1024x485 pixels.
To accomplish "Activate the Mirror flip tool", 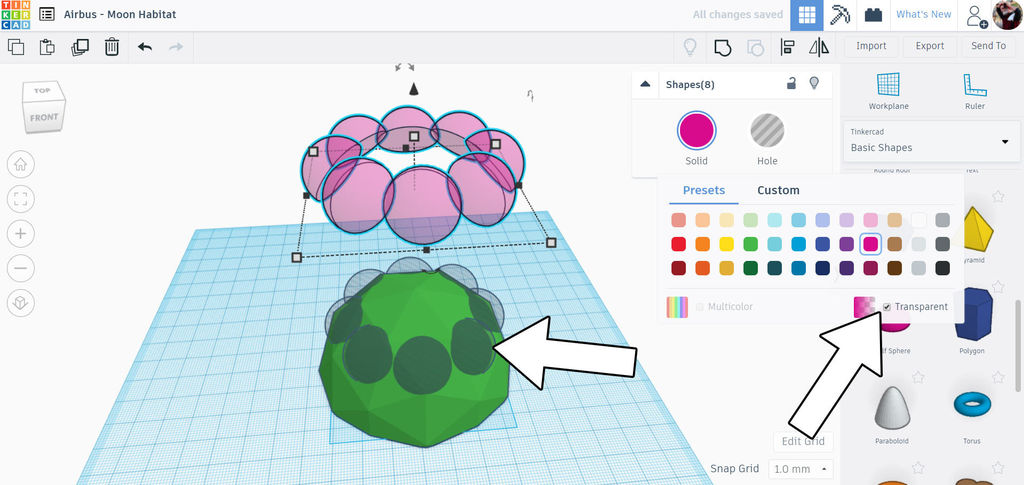I will pyautogui.click(x=818, y=47).
